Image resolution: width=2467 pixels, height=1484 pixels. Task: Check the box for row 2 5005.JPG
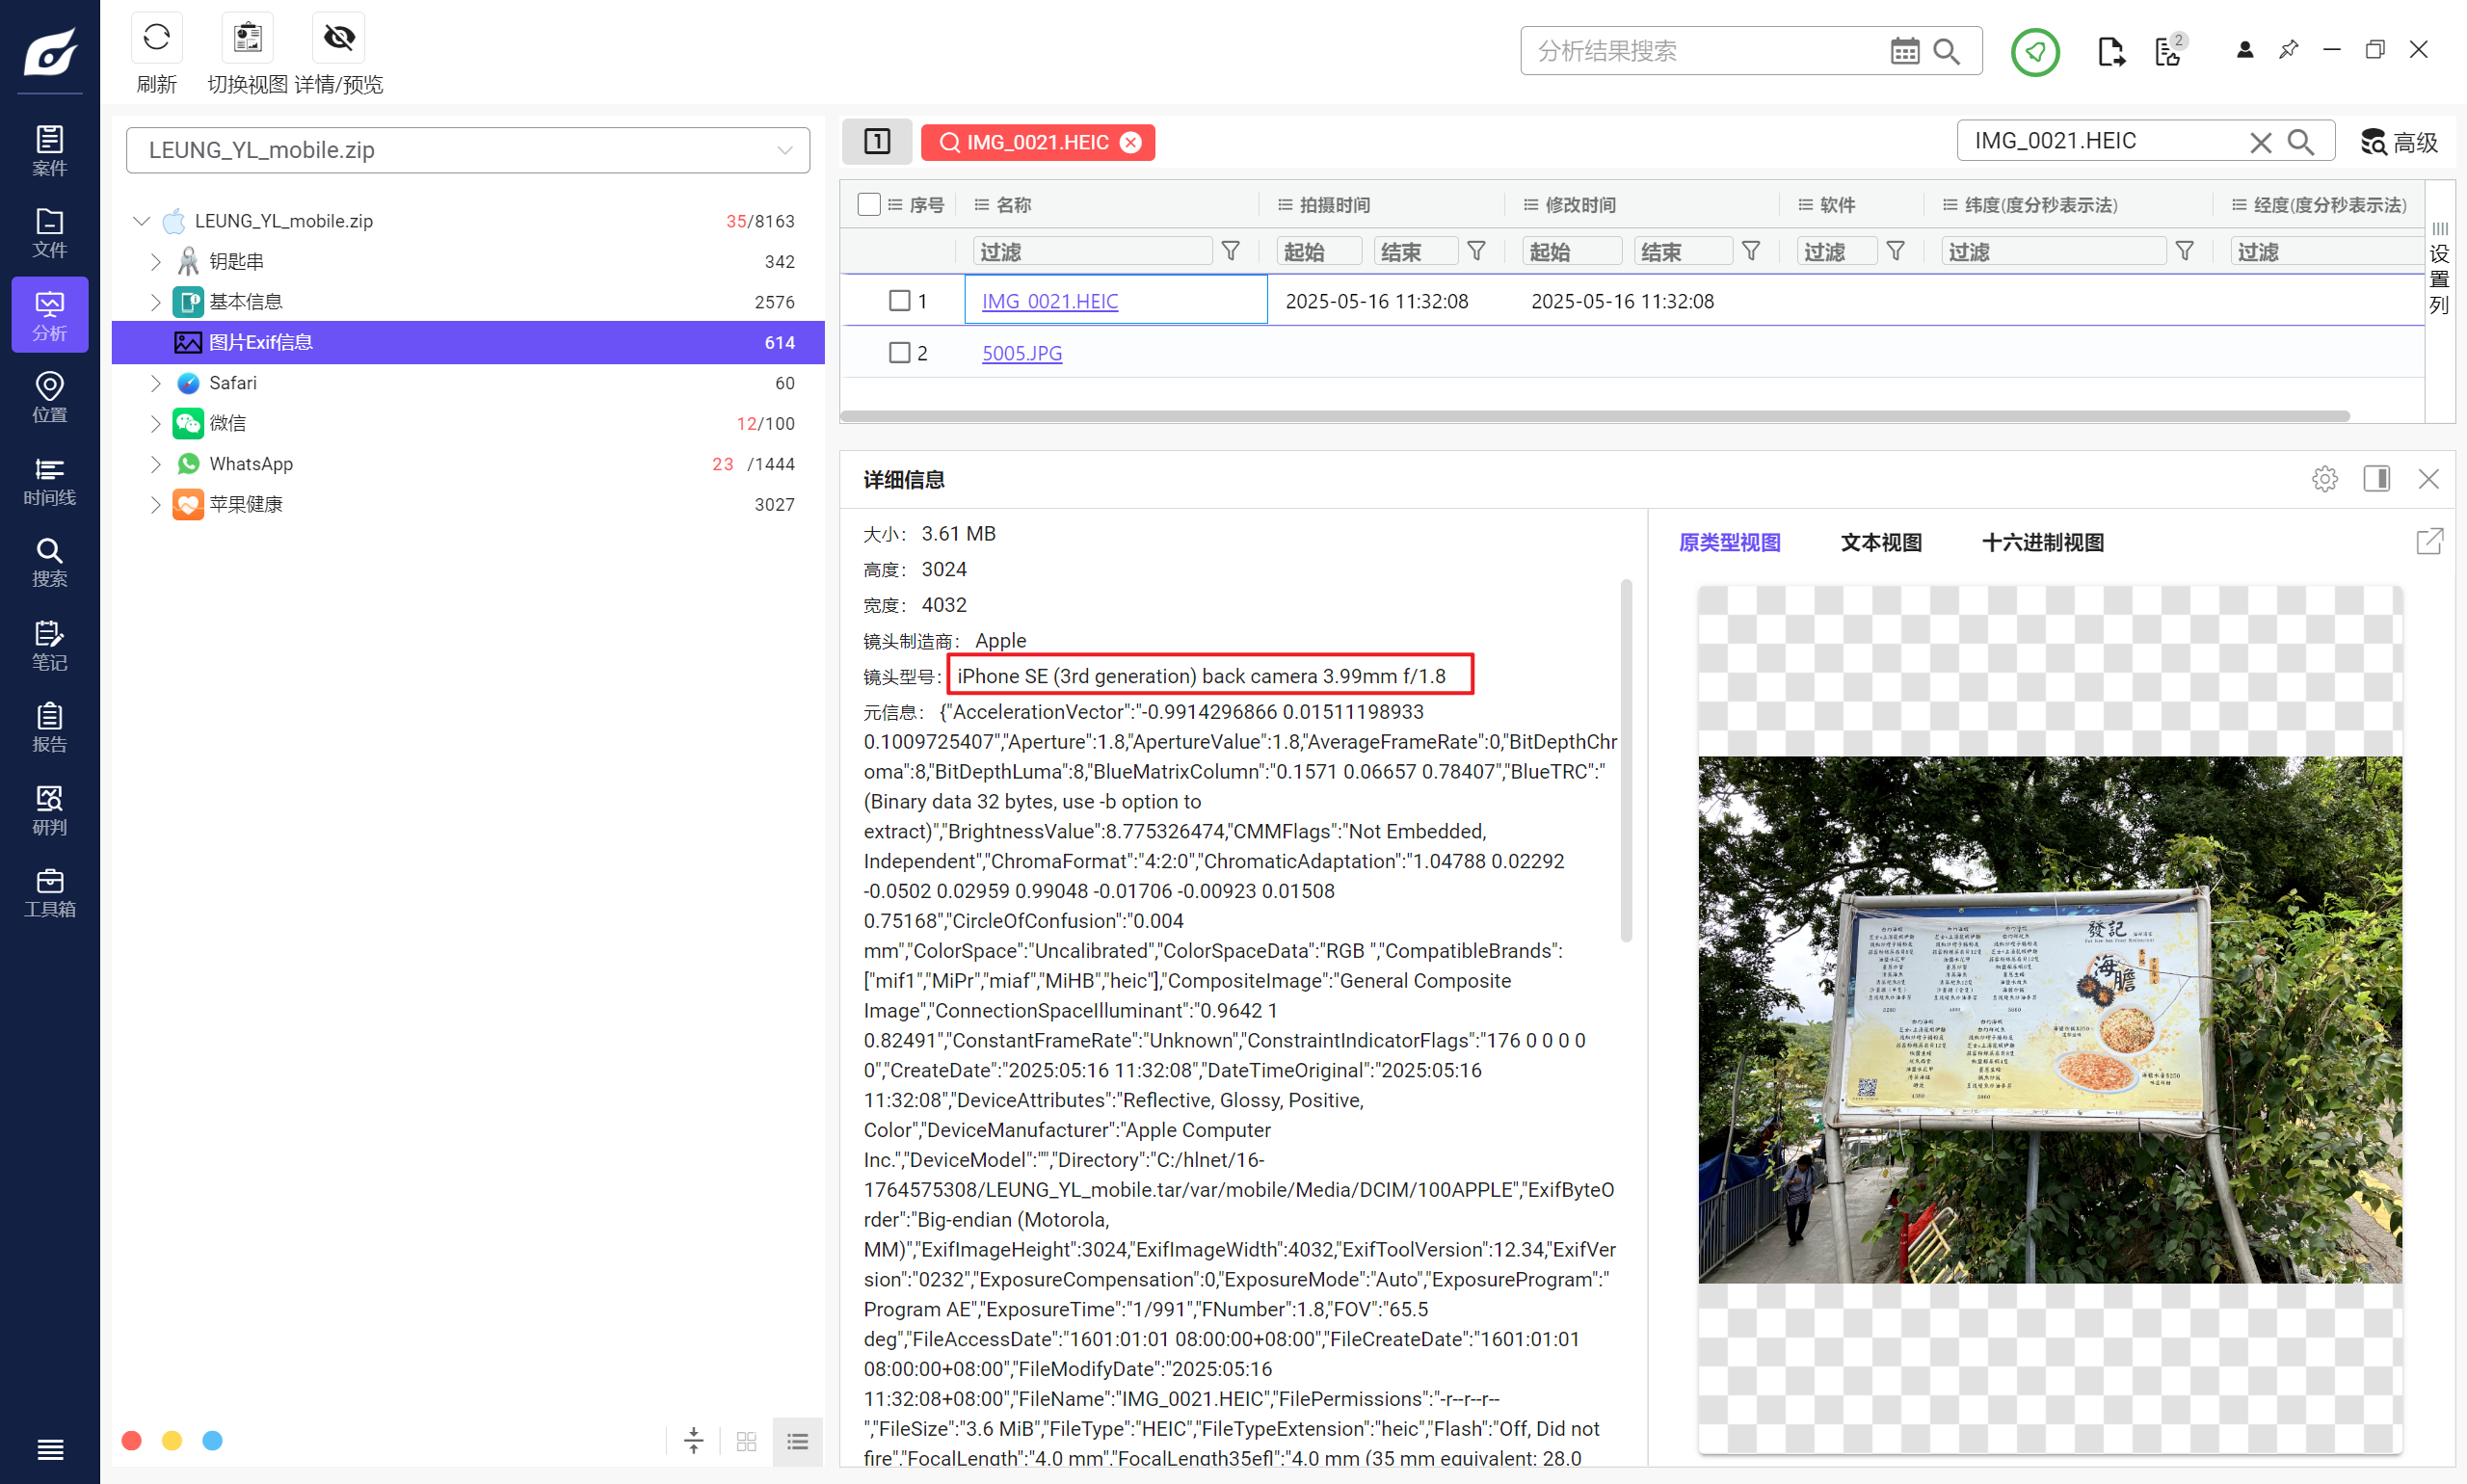[x=899, y=353]
